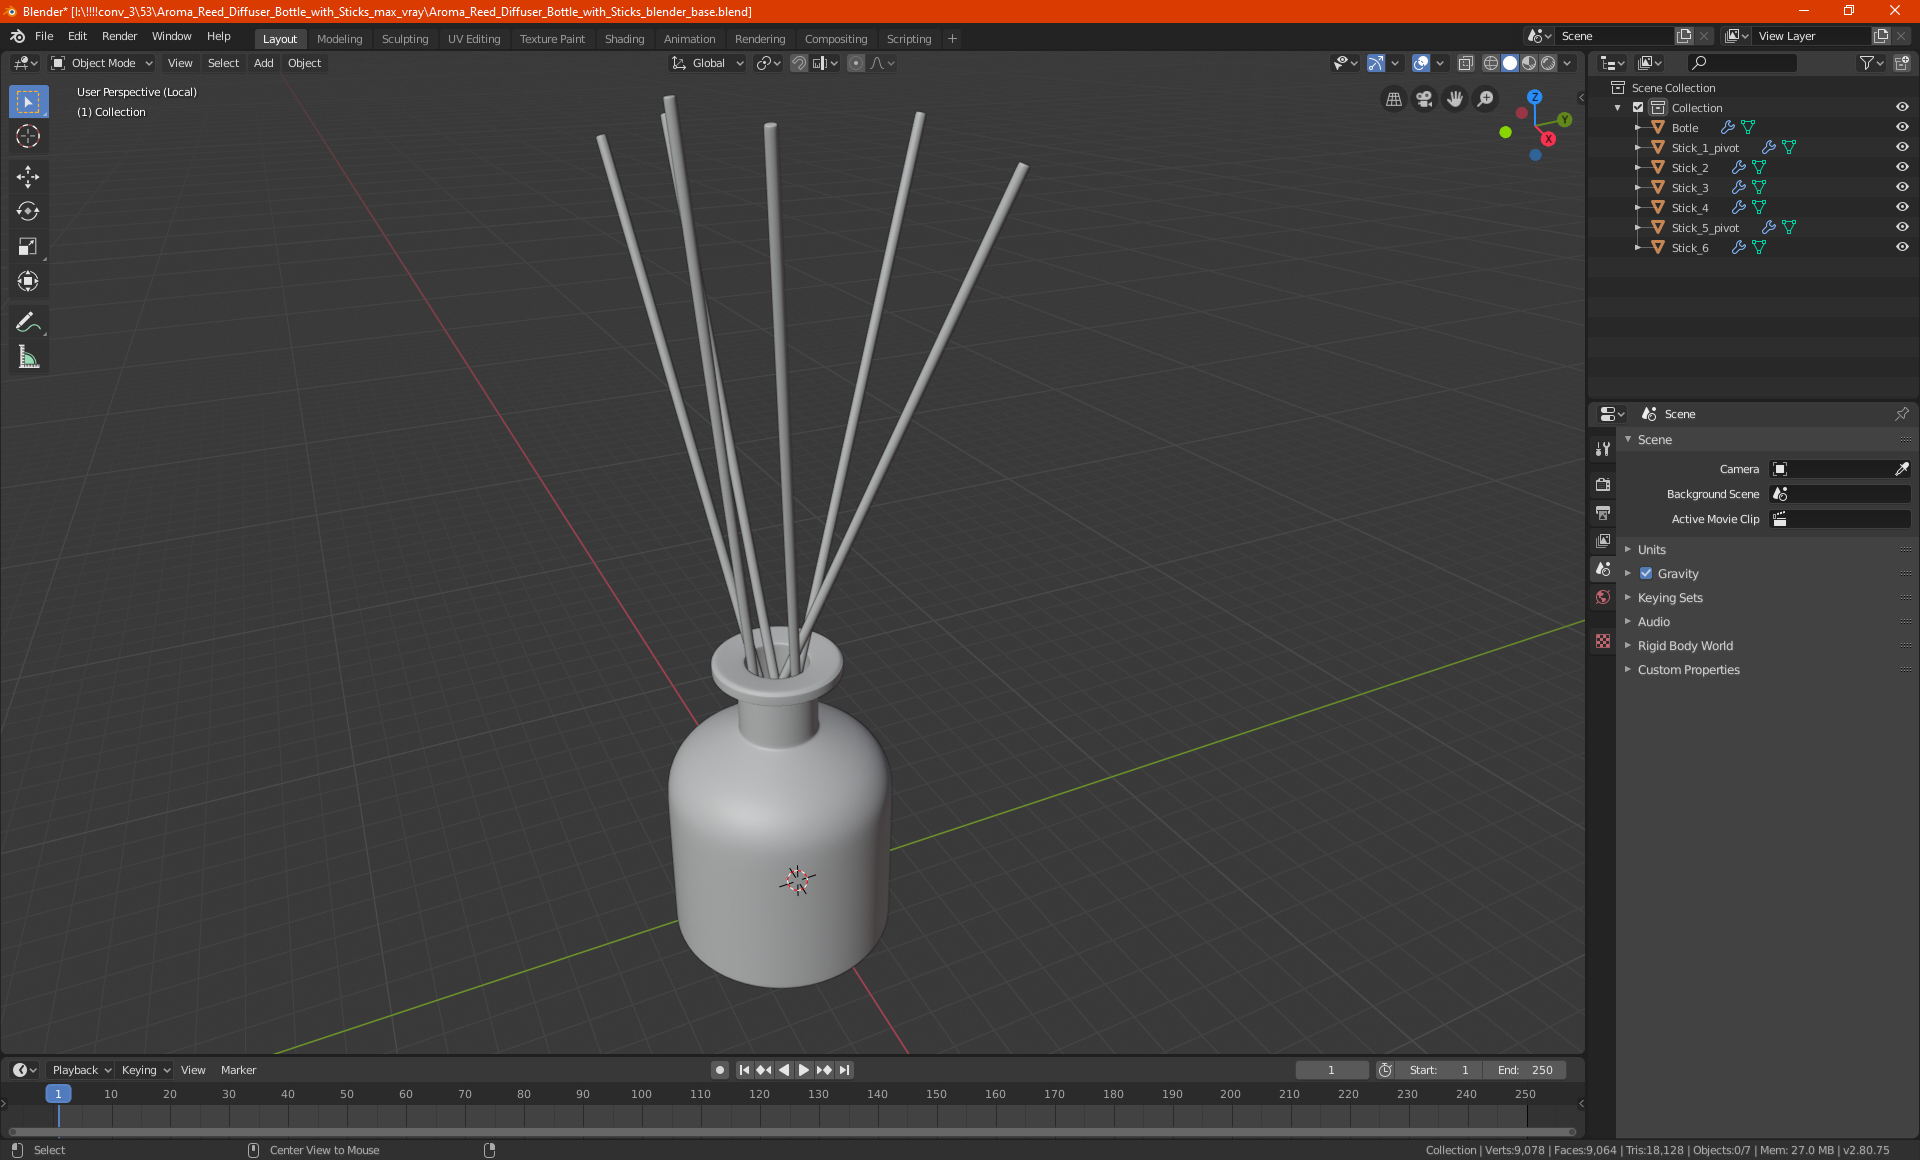Open the Texture properties tab
The height and width of the screenshot is (1160, 1920).
[1603, 641]
